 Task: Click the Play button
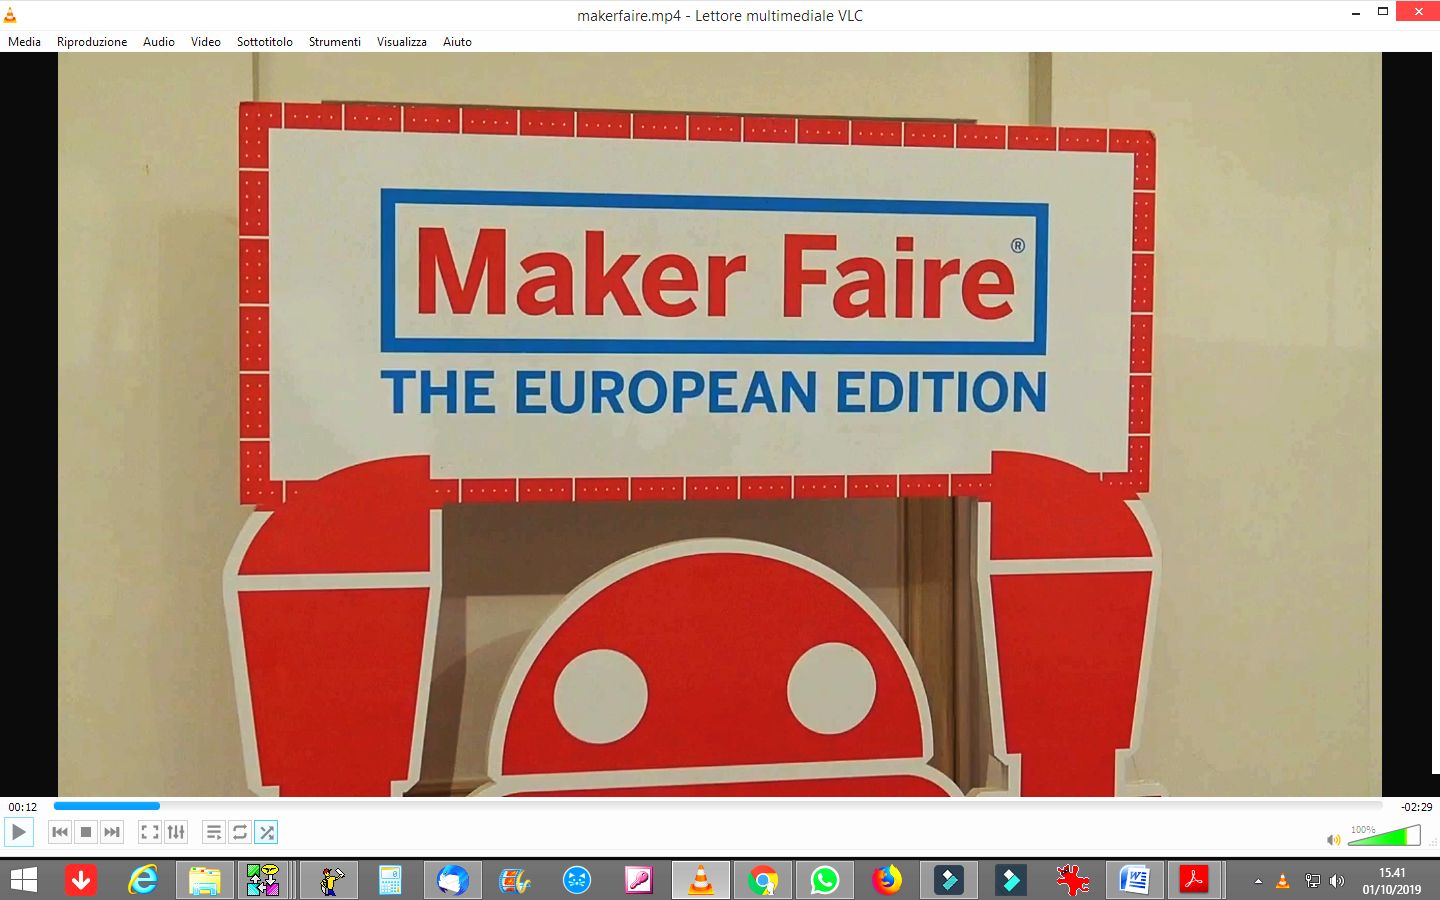[x=19, y=832]
